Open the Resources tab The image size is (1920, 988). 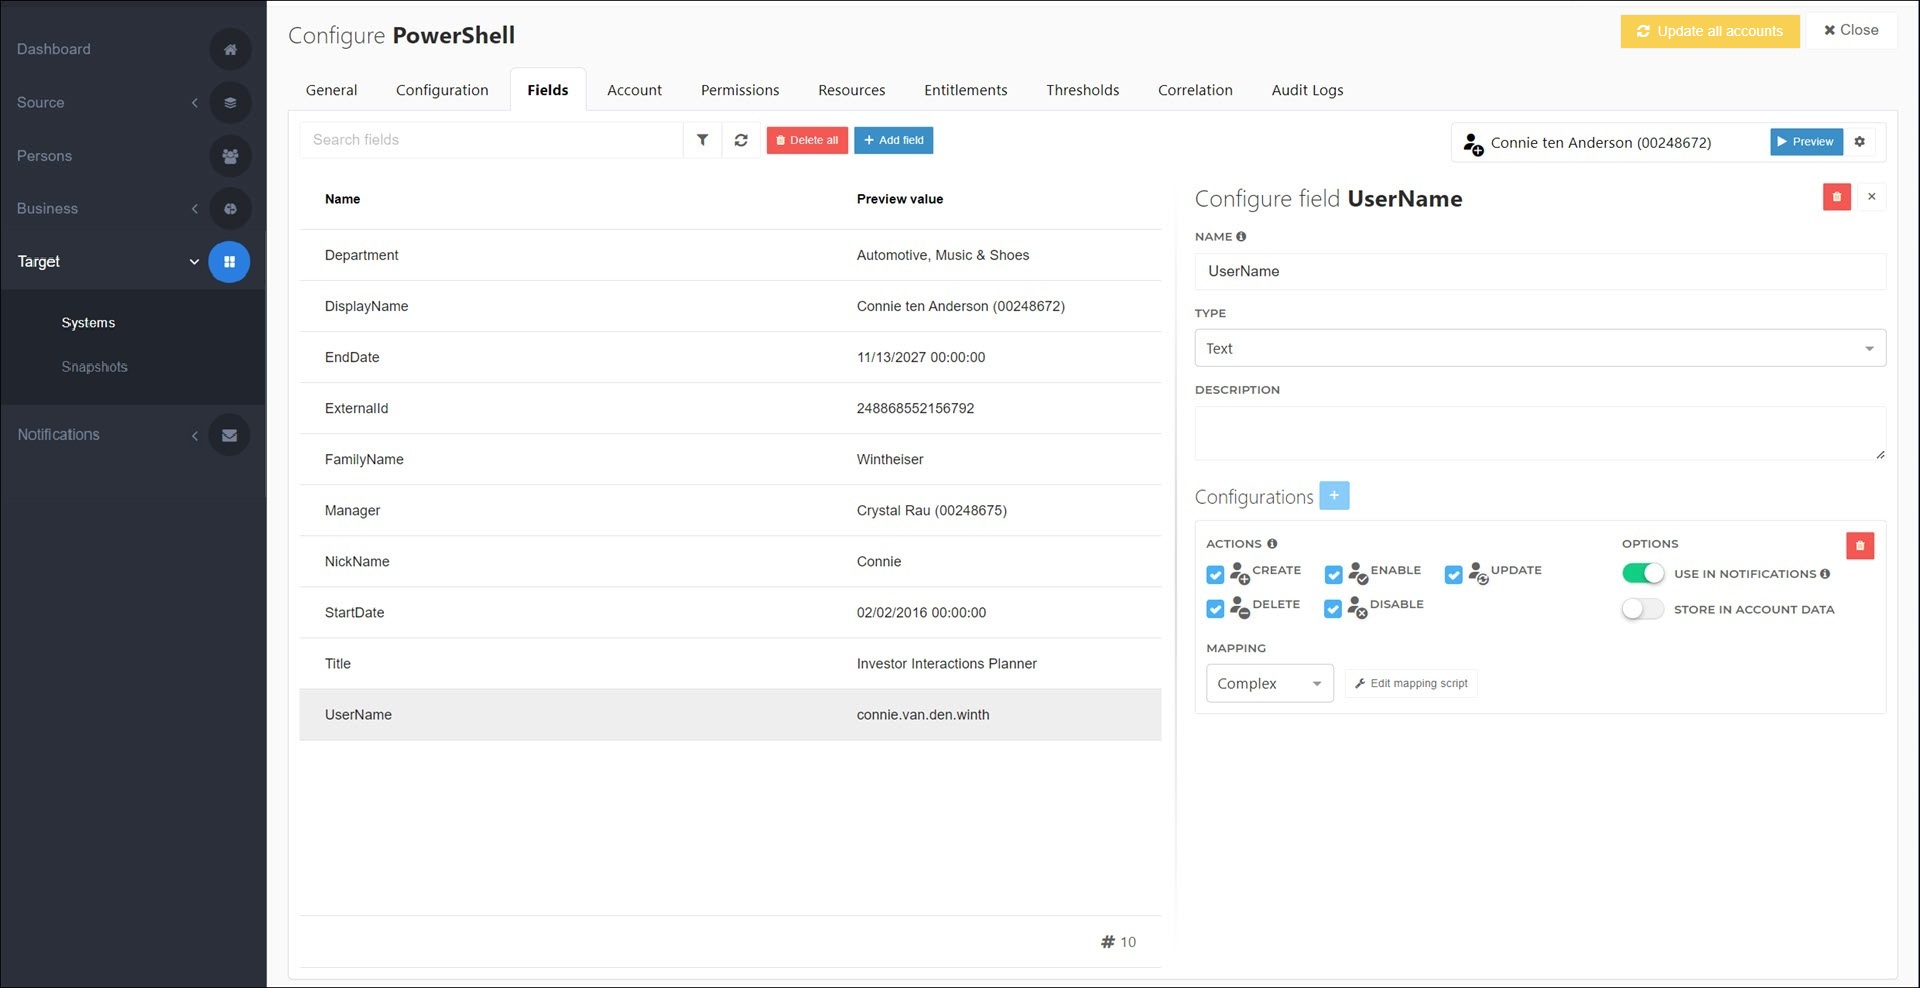click(852, 90)
